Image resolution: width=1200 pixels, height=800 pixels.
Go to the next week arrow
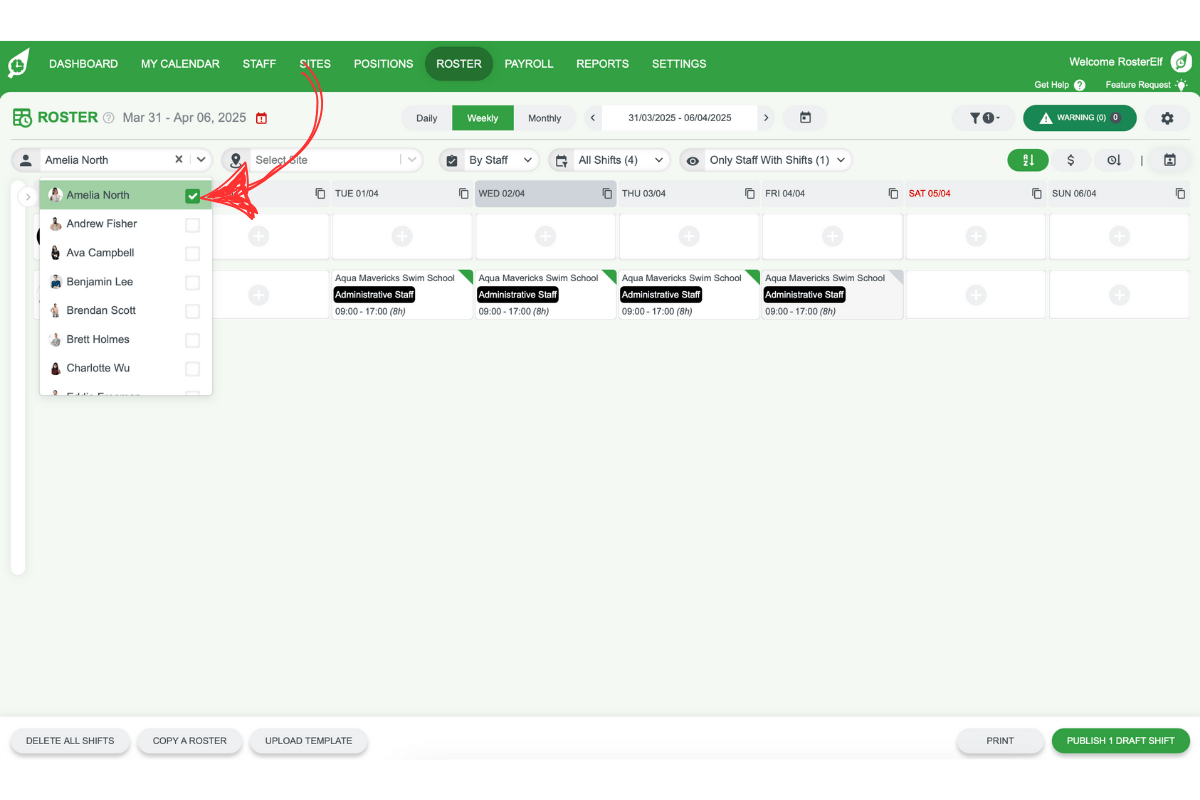coord(766,118)
